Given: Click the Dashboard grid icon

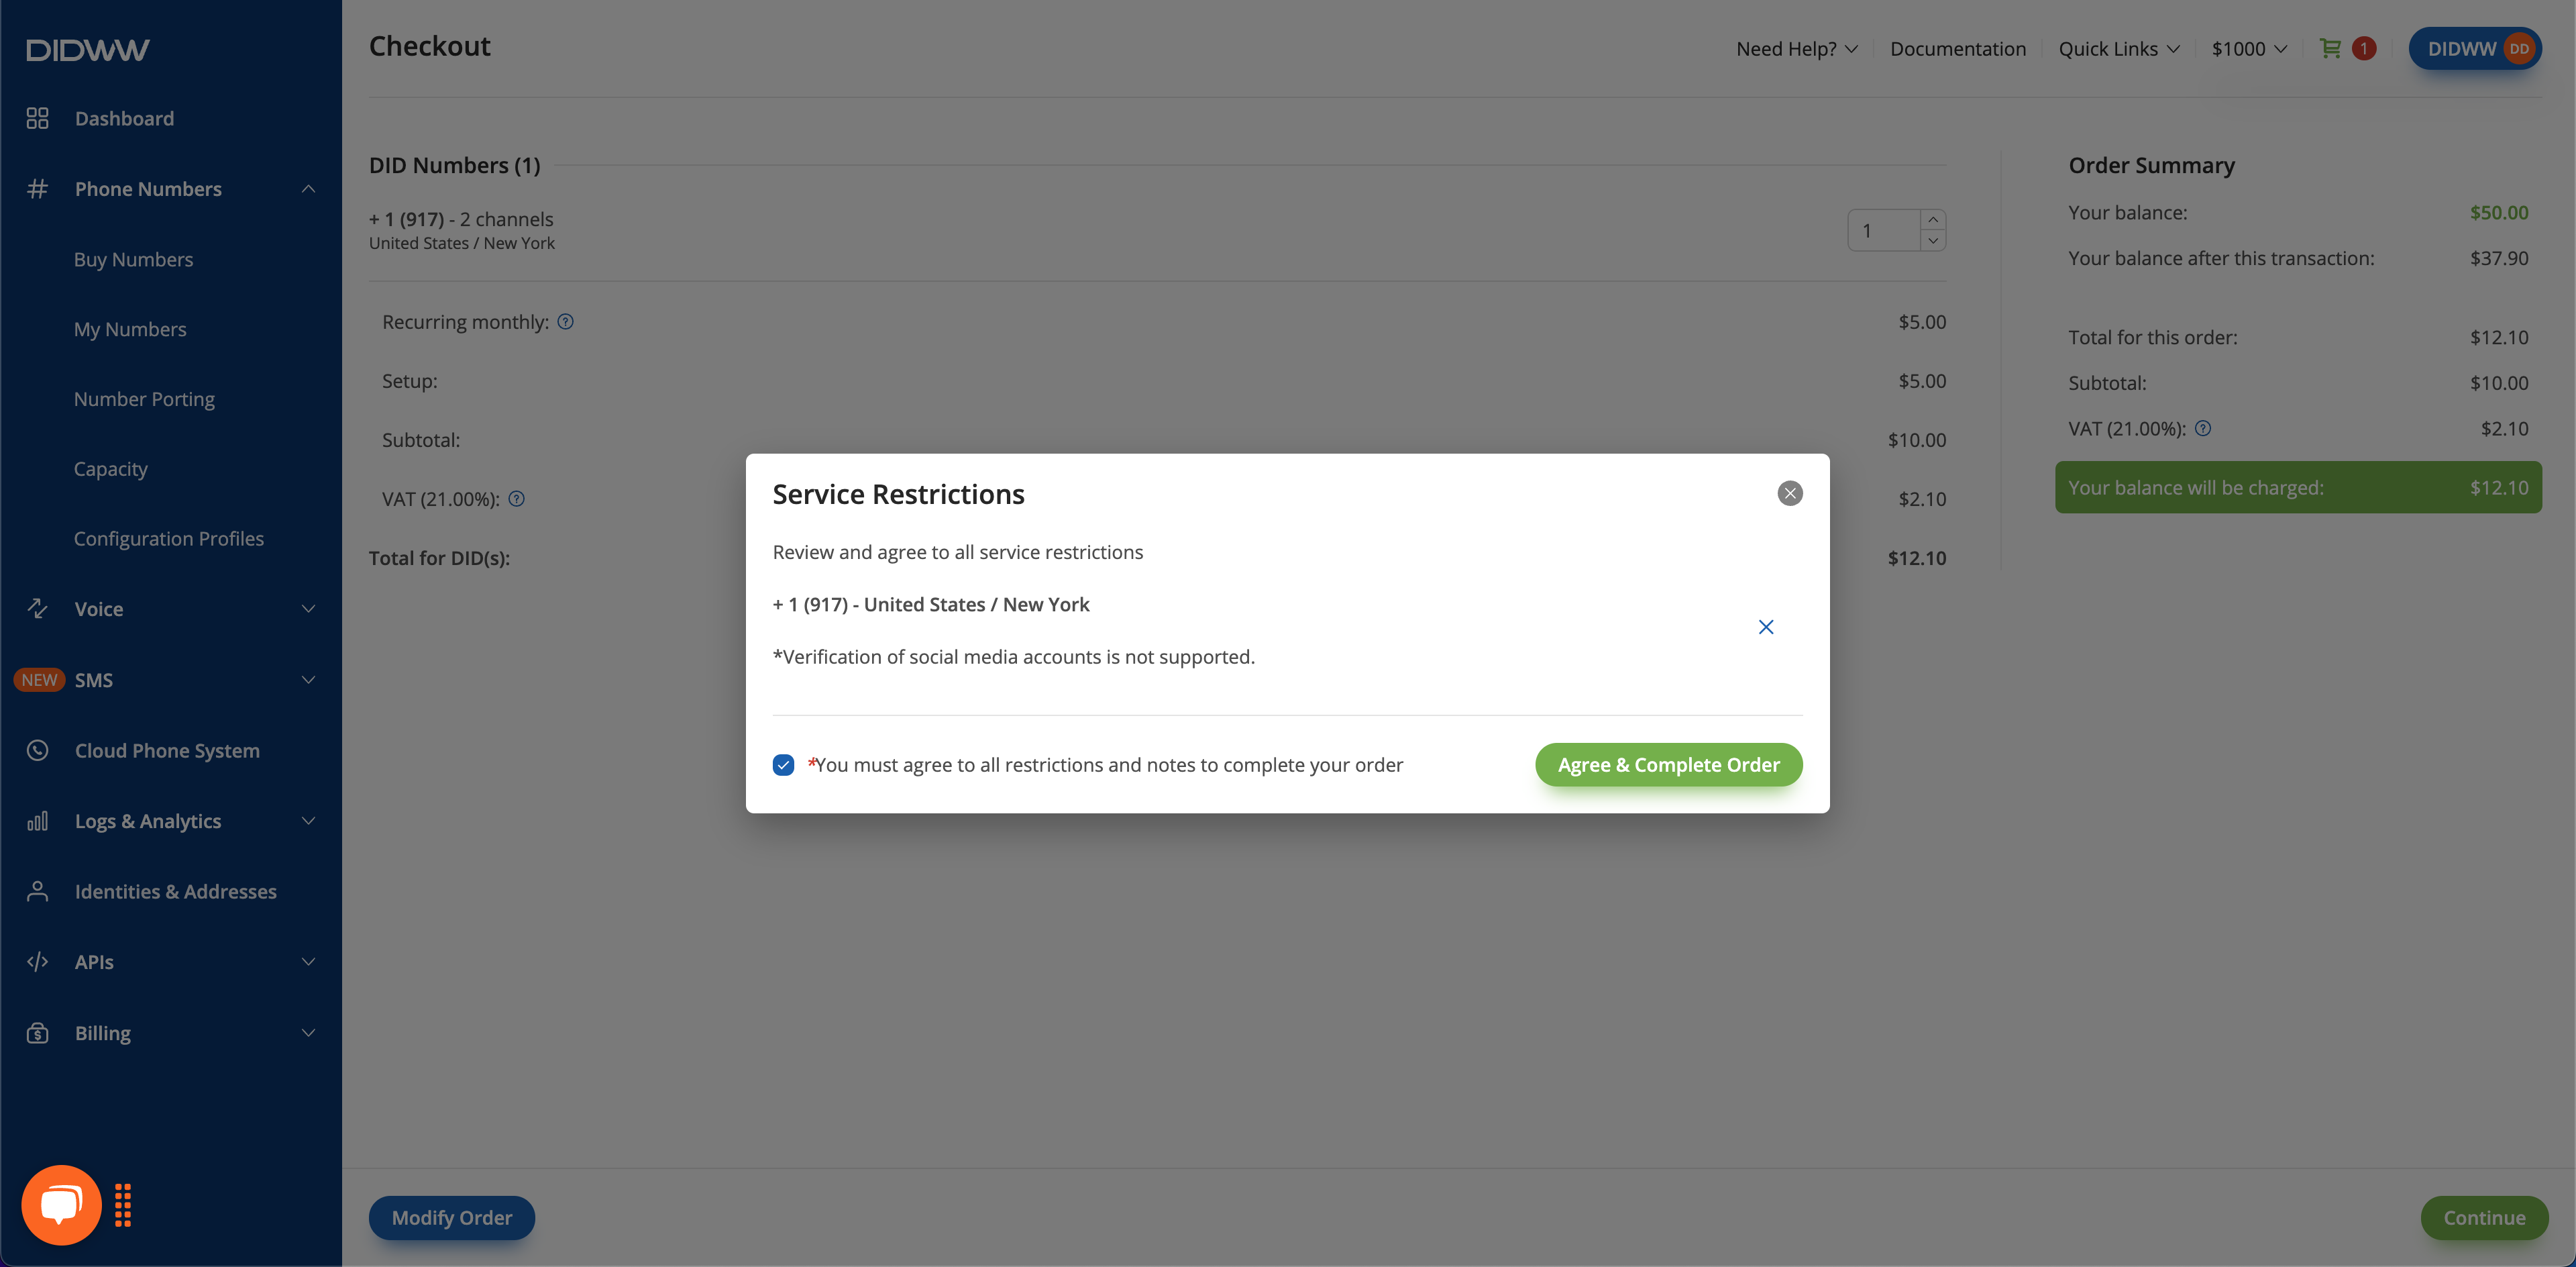Looking at the screenshot, I should [x=37, y=118].
